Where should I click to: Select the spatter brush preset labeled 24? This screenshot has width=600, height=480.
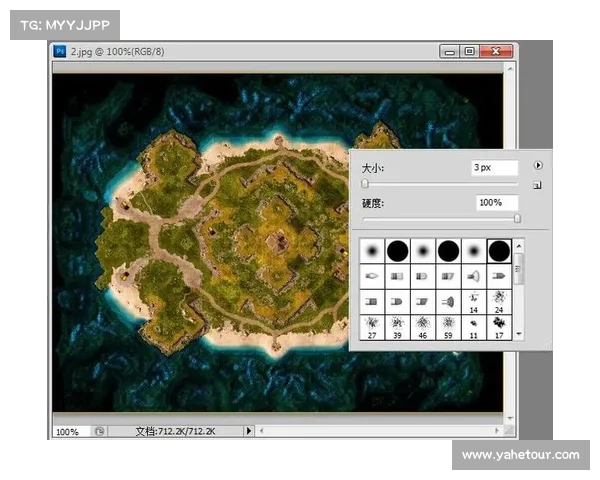click(499, 302)
